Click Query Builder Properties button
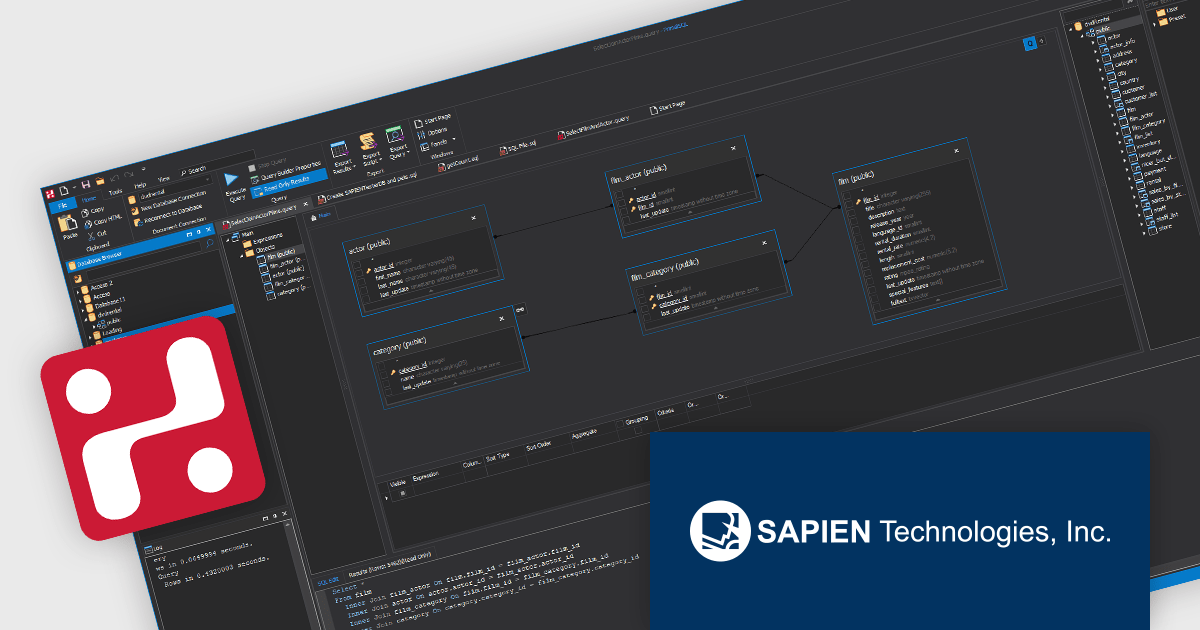Viewport: 1200px width, 630px height. tap(288, 170)
